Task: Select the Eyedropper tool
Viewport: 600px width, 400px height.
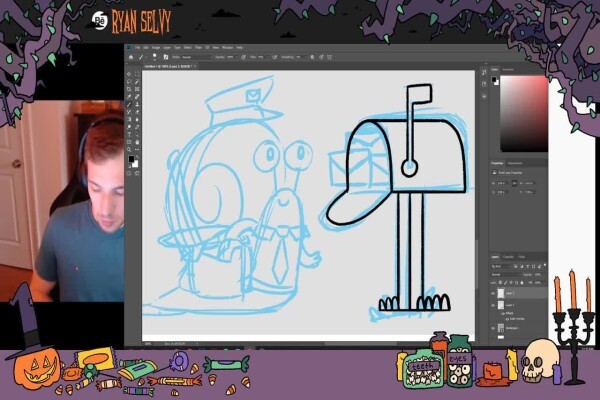Action: click(x=129, y=96)
